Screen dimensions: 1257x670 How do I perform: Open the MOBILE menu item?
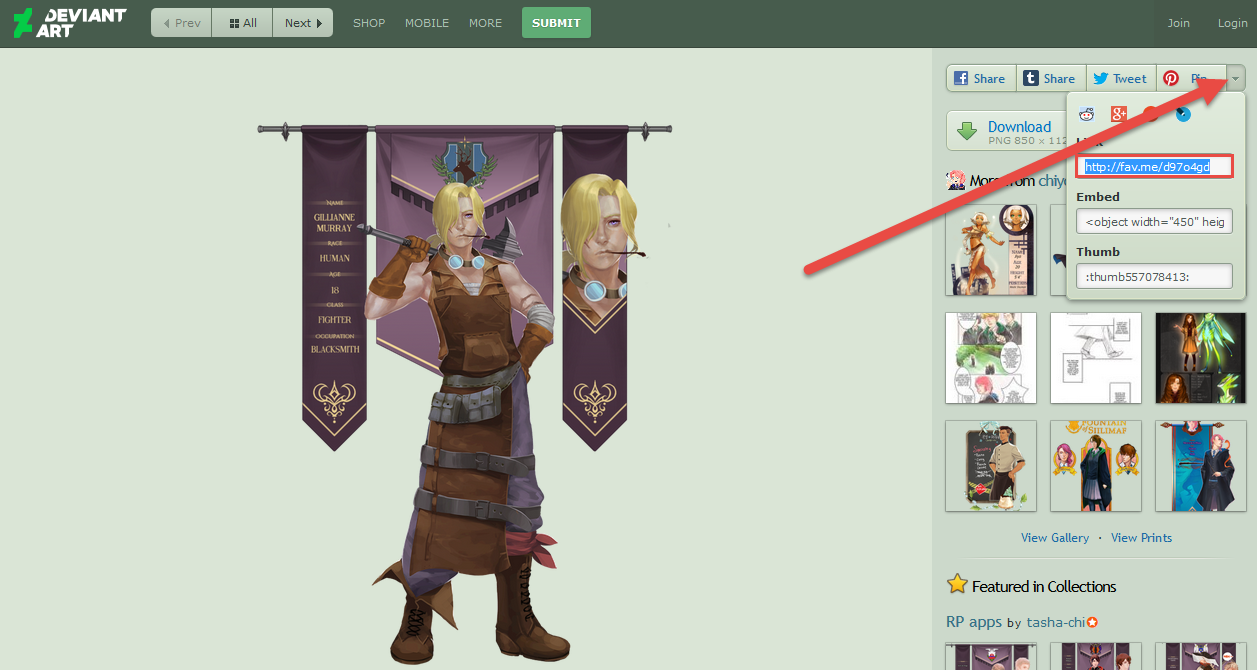pos(427,23)
